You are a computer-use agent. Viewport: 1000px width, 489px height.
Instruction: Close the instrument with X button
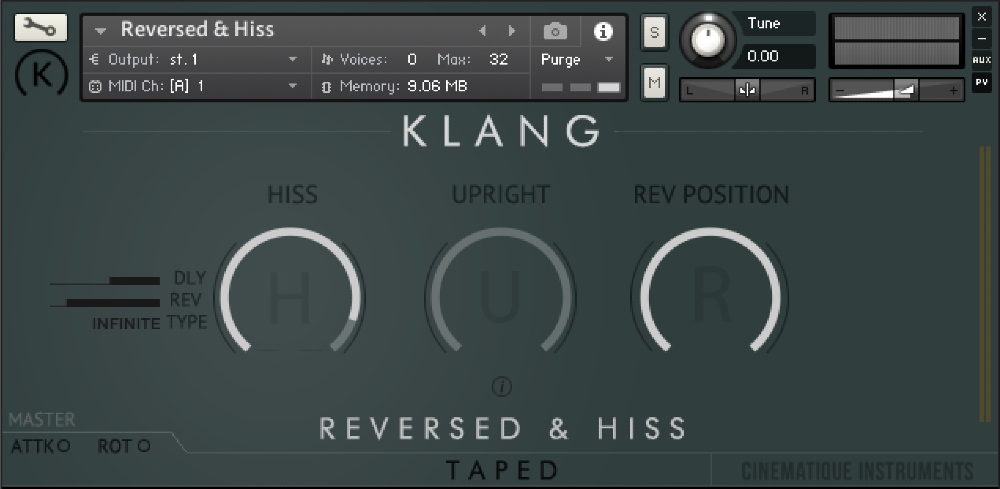point(982,17)
